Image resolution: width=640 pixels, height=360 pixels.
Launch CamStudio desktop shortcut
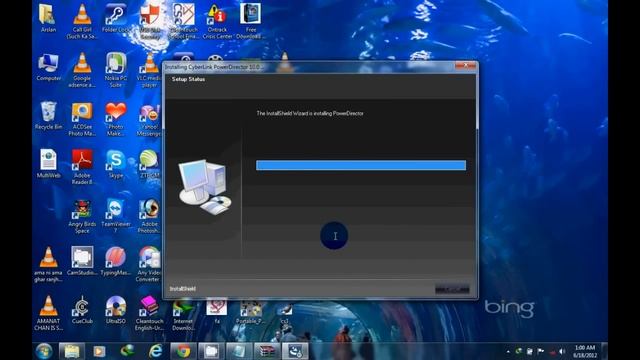point(82,261)
